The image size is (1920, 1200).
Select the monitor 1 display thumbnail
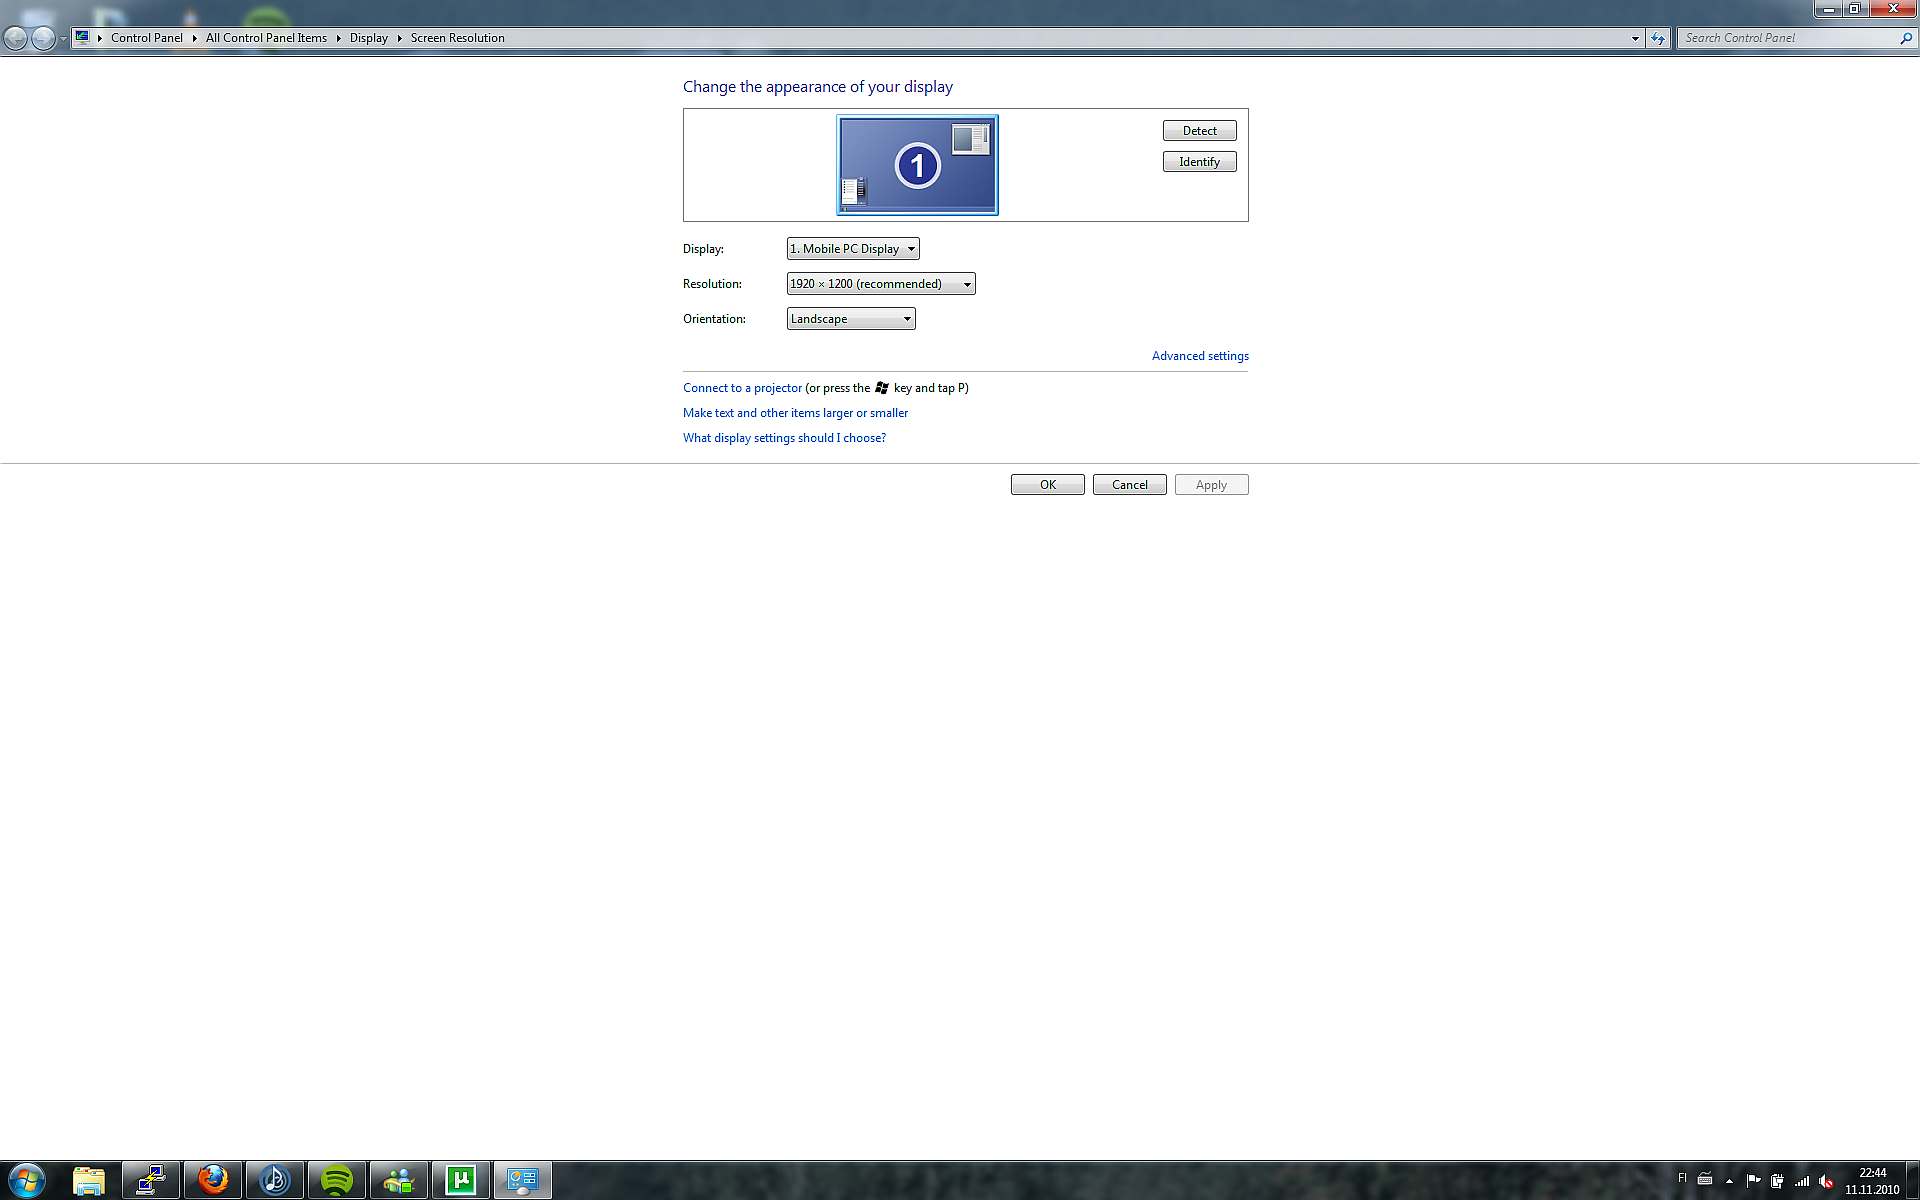[x=917, y=165]
